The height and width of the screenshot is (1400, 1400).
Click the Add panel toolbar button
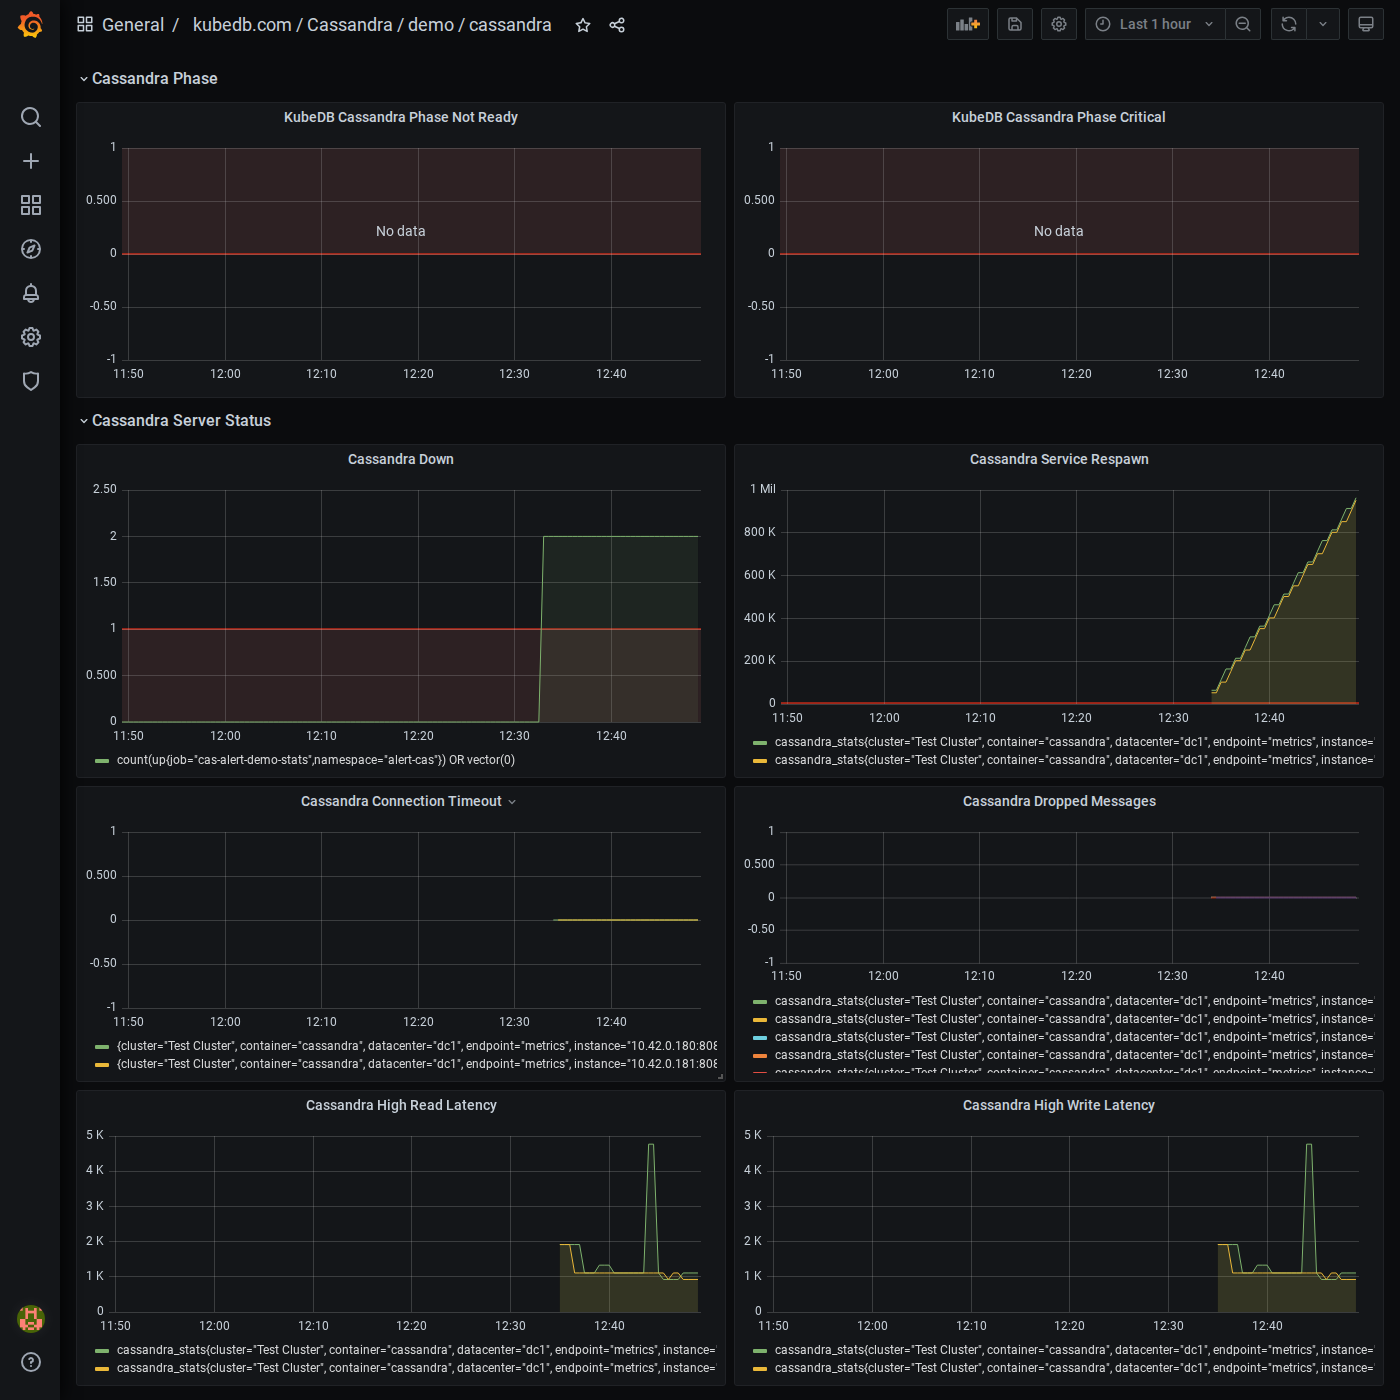click(x=968, y=24)
